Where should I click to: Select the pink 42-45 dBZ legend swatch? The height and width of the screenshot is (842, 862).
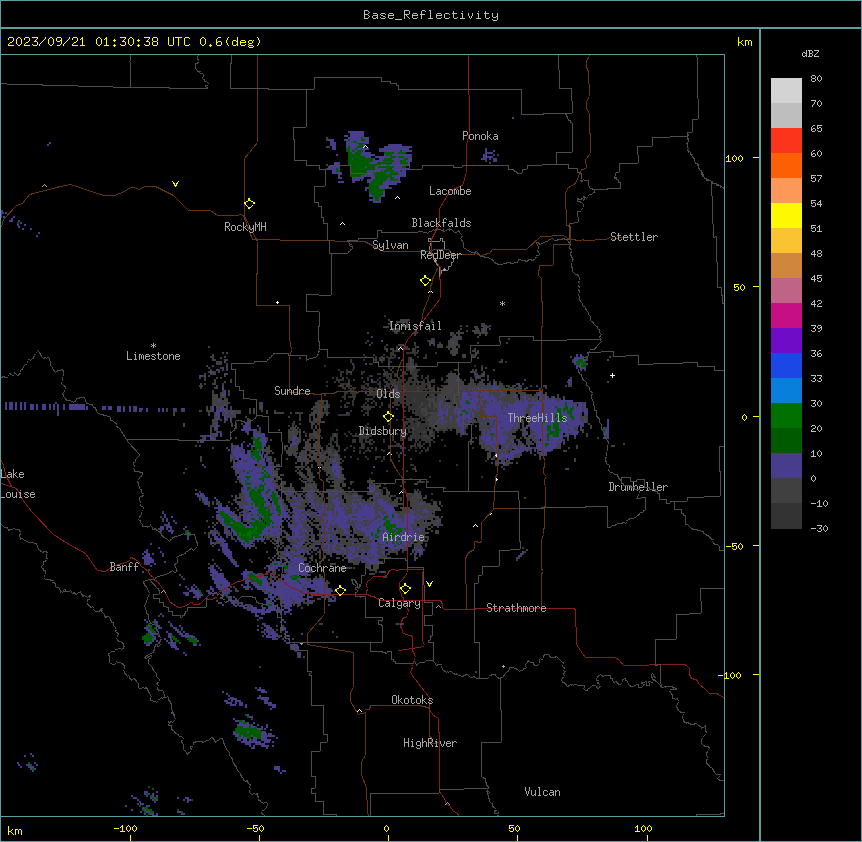point(786,291)
